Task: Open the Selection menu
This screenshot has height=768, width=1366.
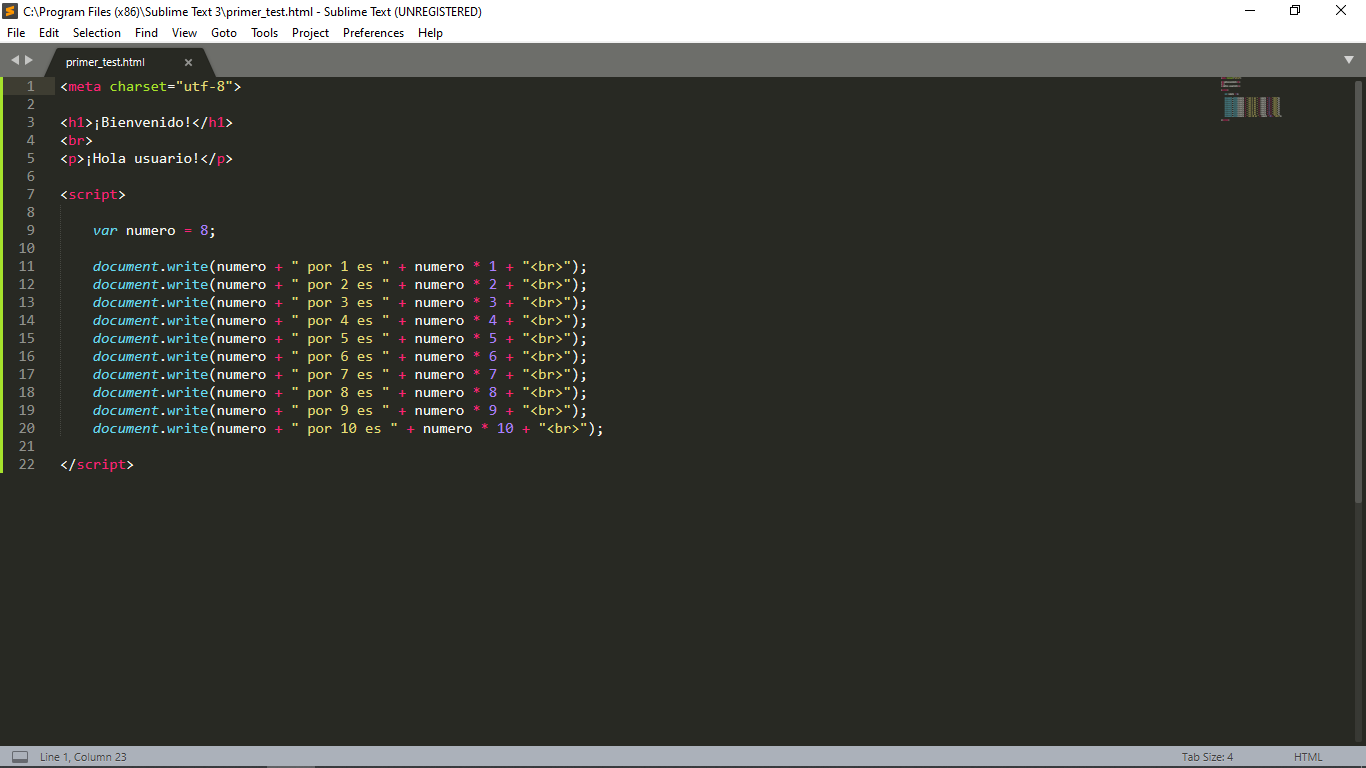Action: (x=97, y=33)
